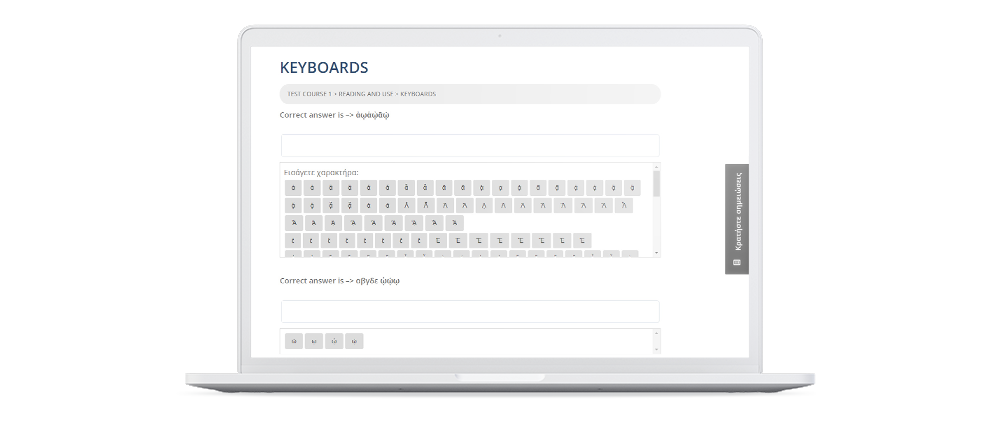Click the KEYBOARDS page heading
The width and height of the screenshot is (1000, 421).
324,68
